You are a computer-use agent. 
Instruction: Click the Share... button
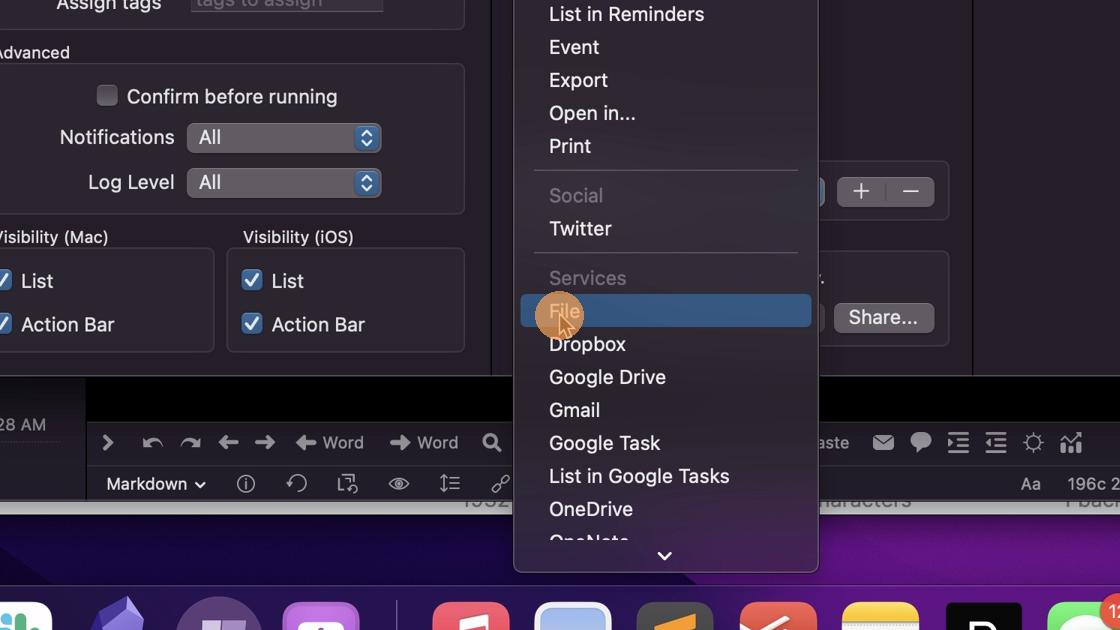pos(884,318)
